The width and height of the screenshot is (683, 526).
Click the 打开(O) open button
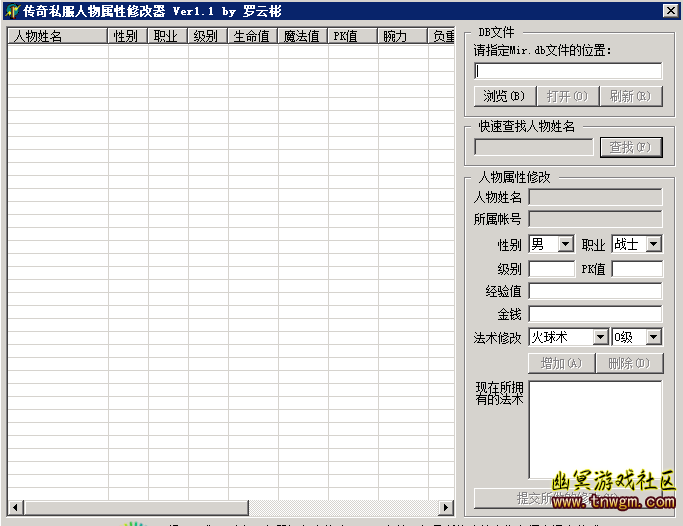pyautogui.click(x=568, y=96)
